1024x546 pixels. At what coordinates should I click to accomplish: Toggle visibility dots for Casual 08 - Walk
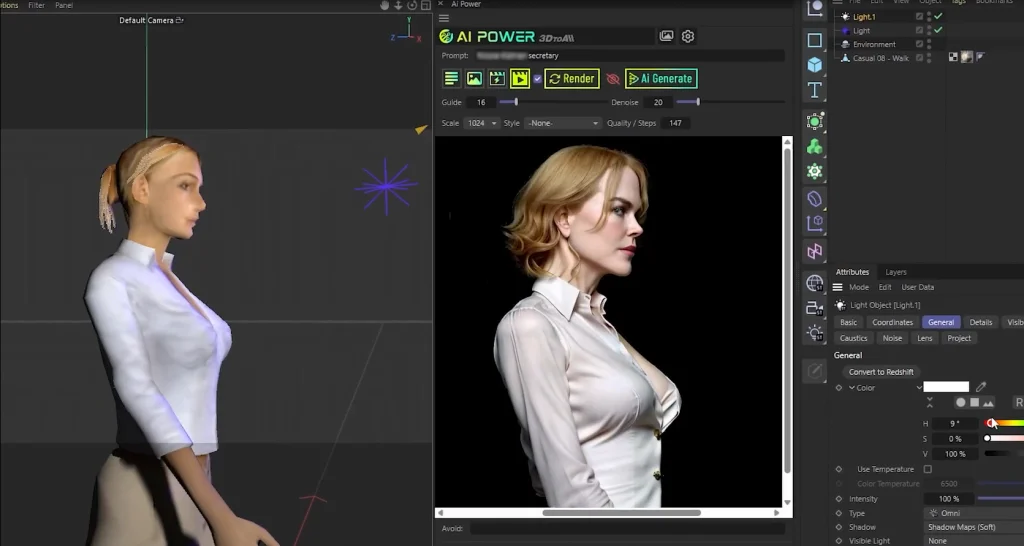coord(929,57)
